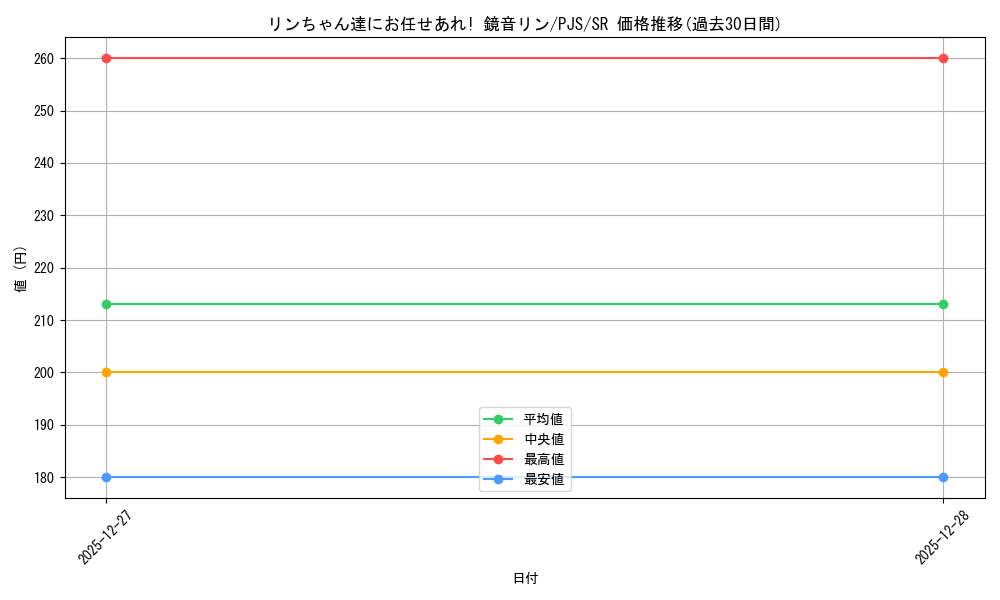Screen dimensions: 1000x600
Task: Select the red data point on 2025-12-27
Action: point(106,58)
